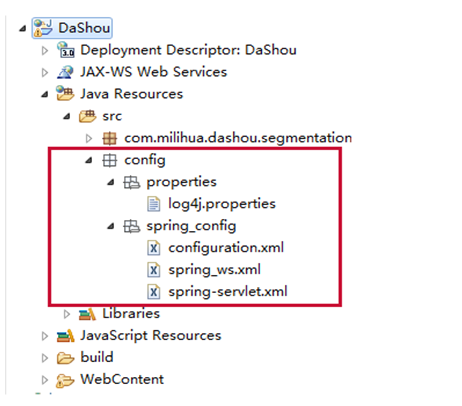The image size is (462, 406).
Task: Click the JavaScript Resources library icon
Action: point(65,336)
